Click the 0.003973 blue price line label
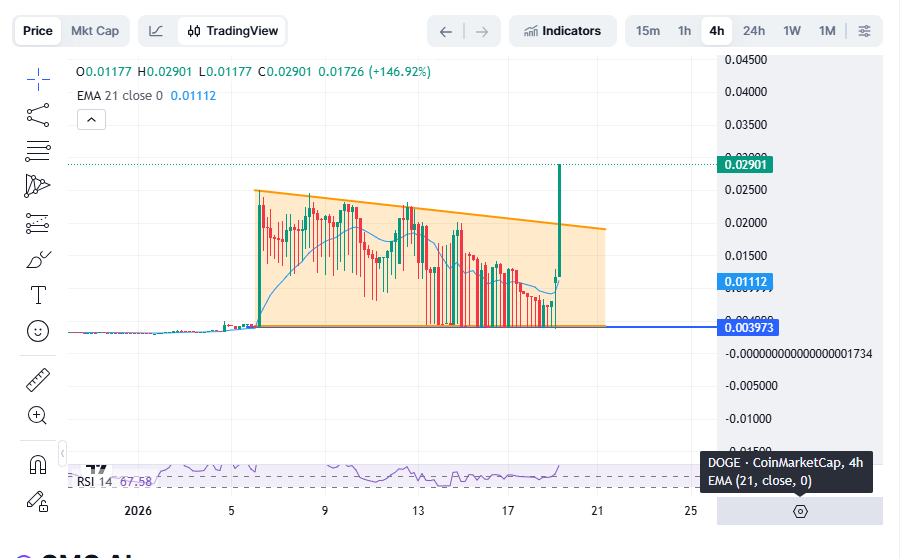Screen dimensions: 910x558 pyautogui.click(x=747, y=327)
